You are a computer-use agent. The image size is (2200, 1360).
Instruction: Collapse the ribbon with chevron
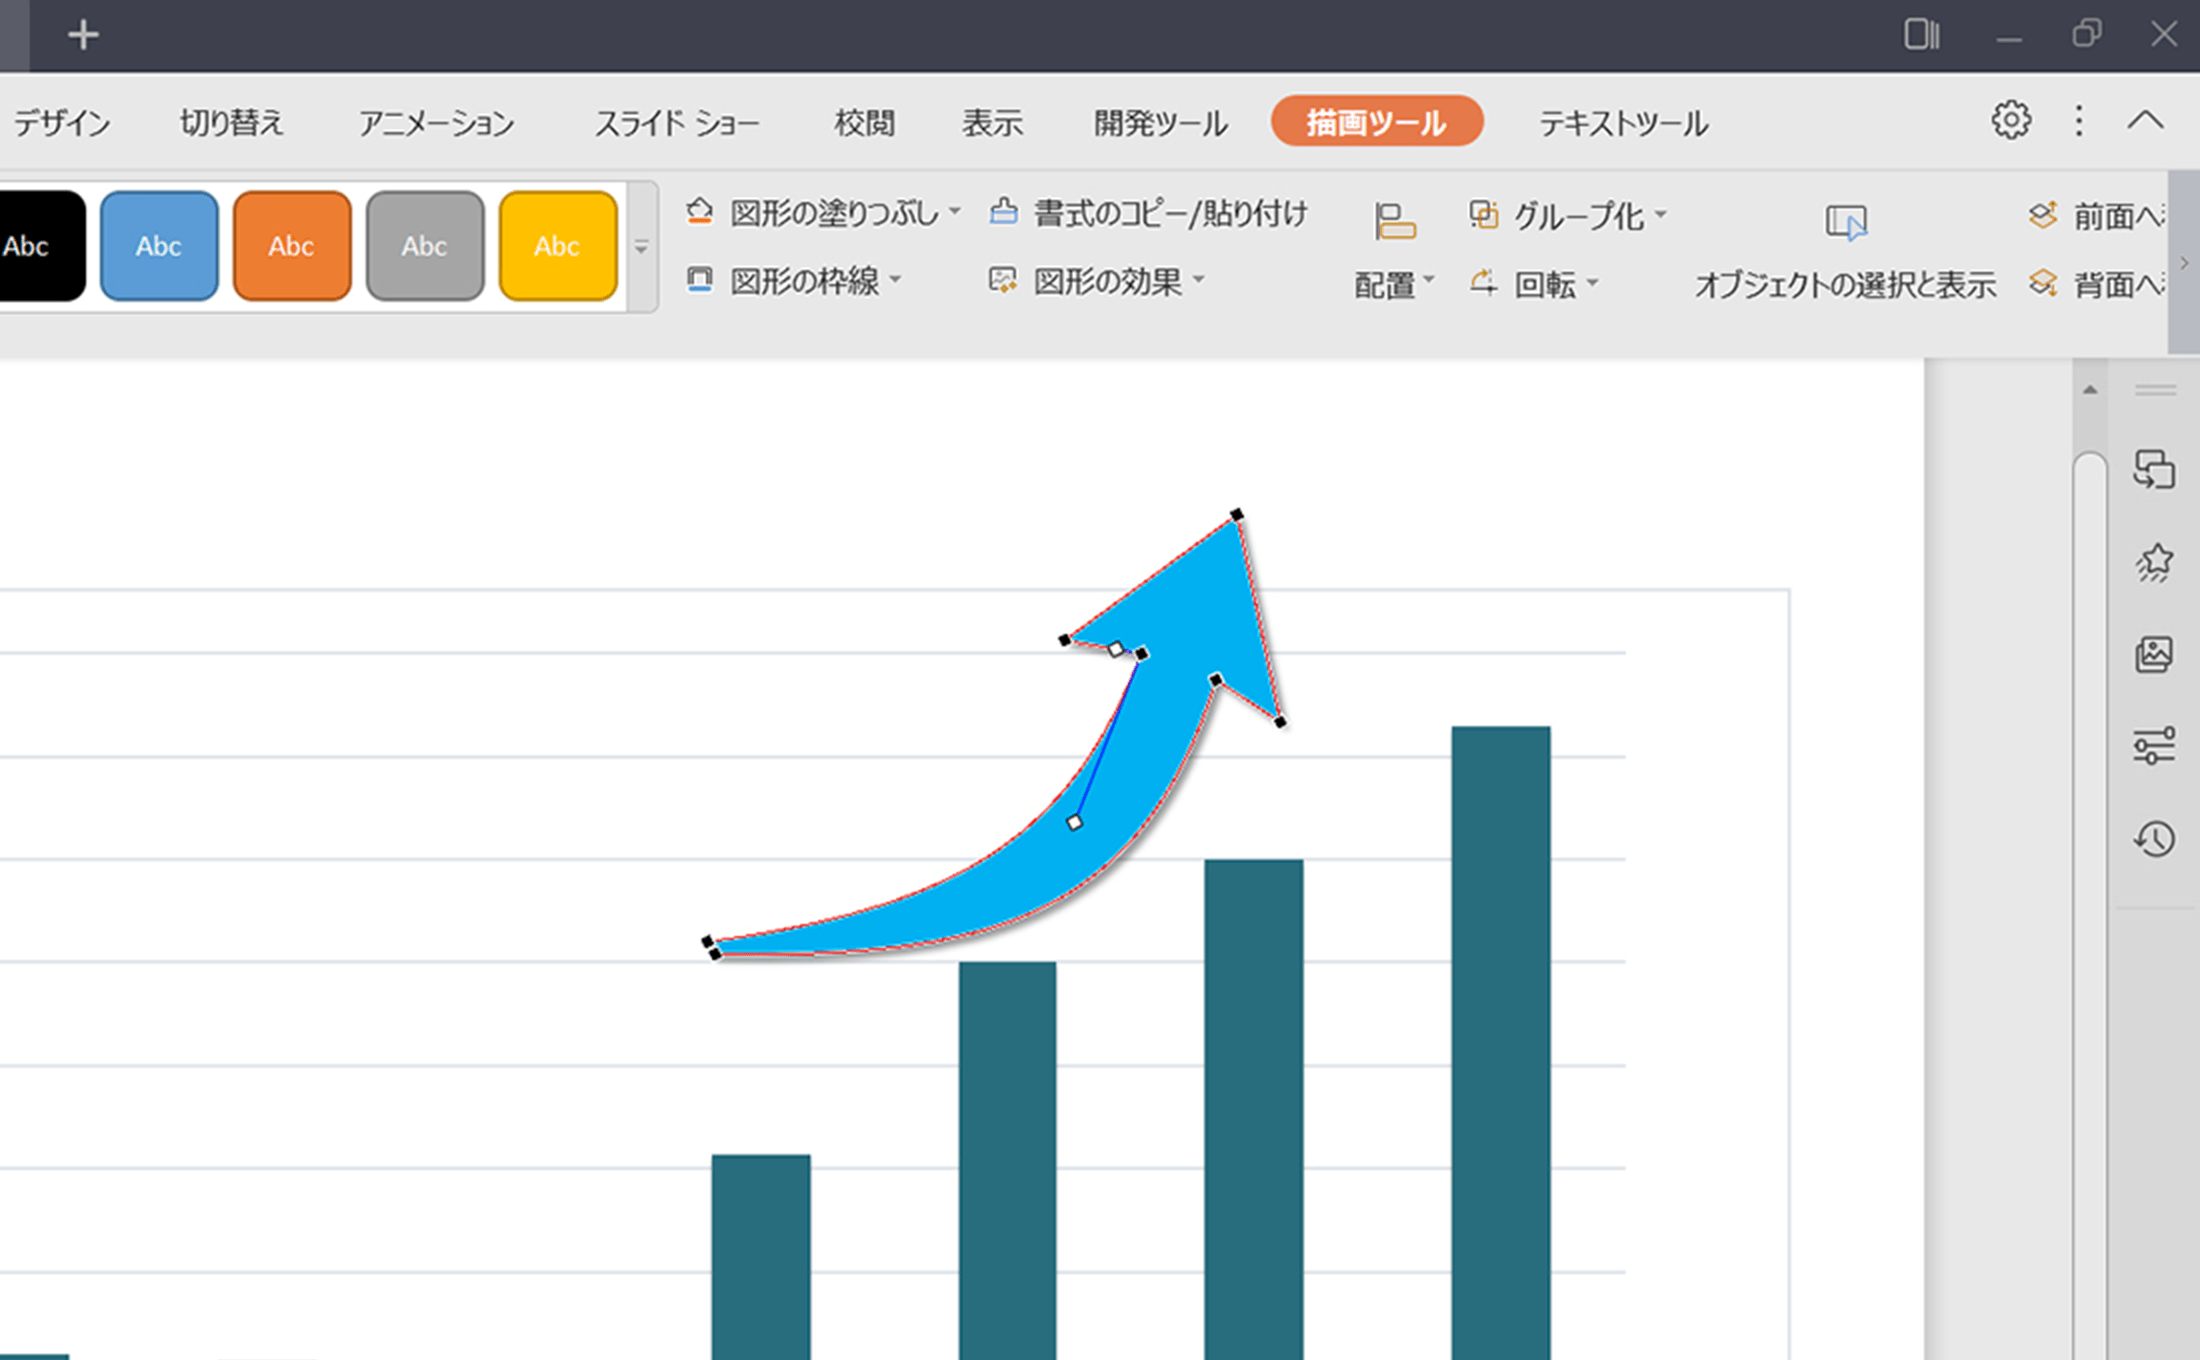(2145, 121)
